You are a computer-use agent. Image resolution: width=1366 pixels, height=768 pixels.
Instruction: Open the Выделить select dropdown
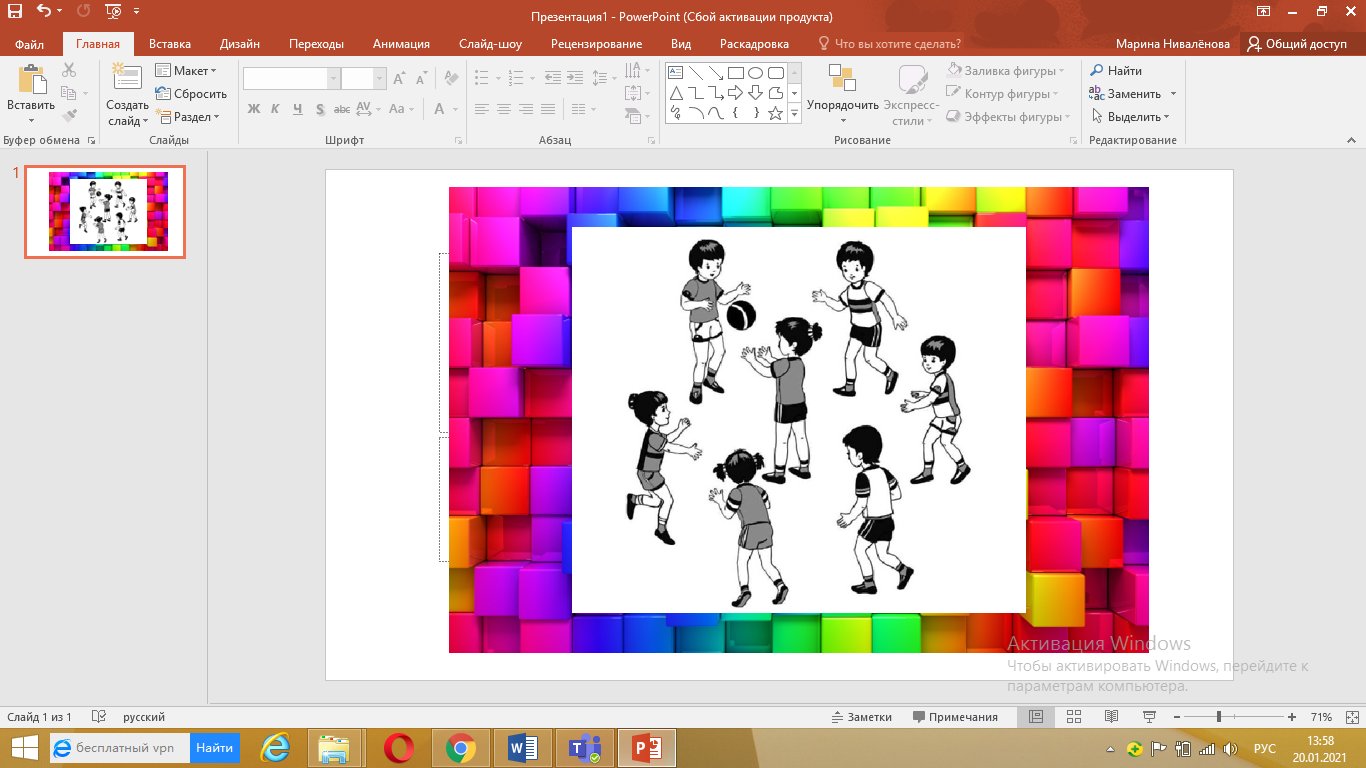pos(1131,117)
